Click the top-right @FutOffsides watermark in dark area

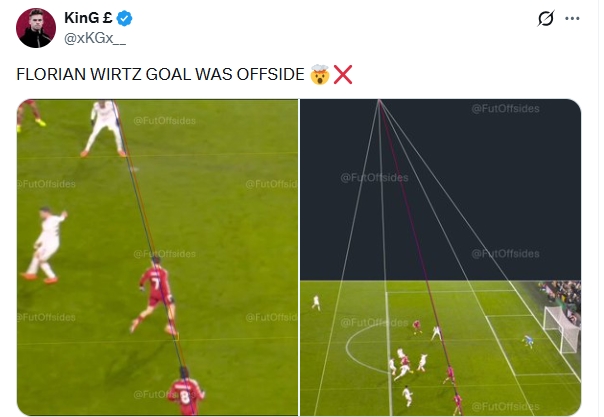point(505,109)
